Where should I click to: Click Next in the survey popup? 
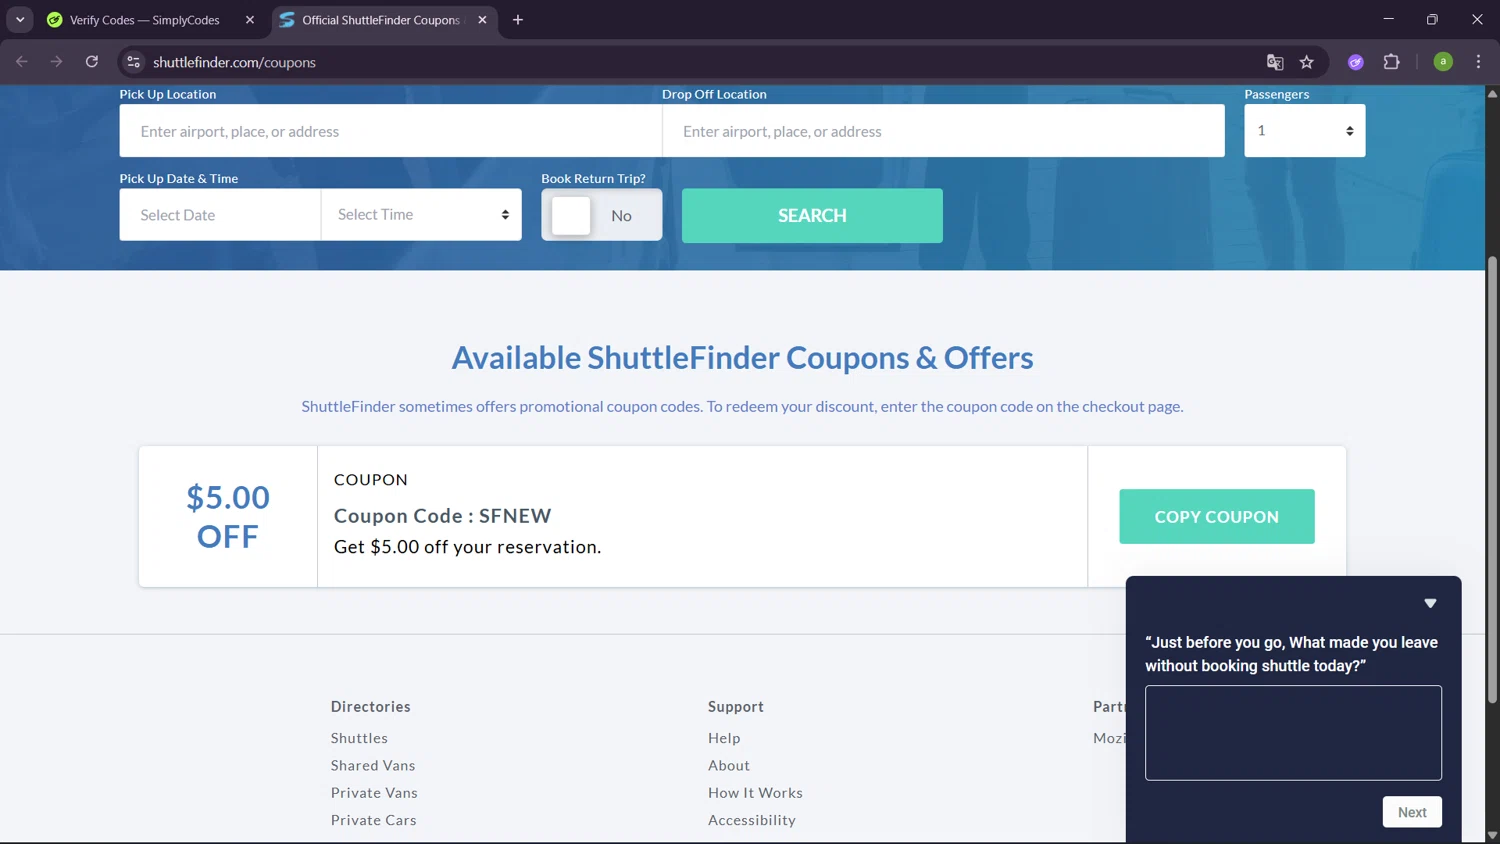tap(1412, 812)
